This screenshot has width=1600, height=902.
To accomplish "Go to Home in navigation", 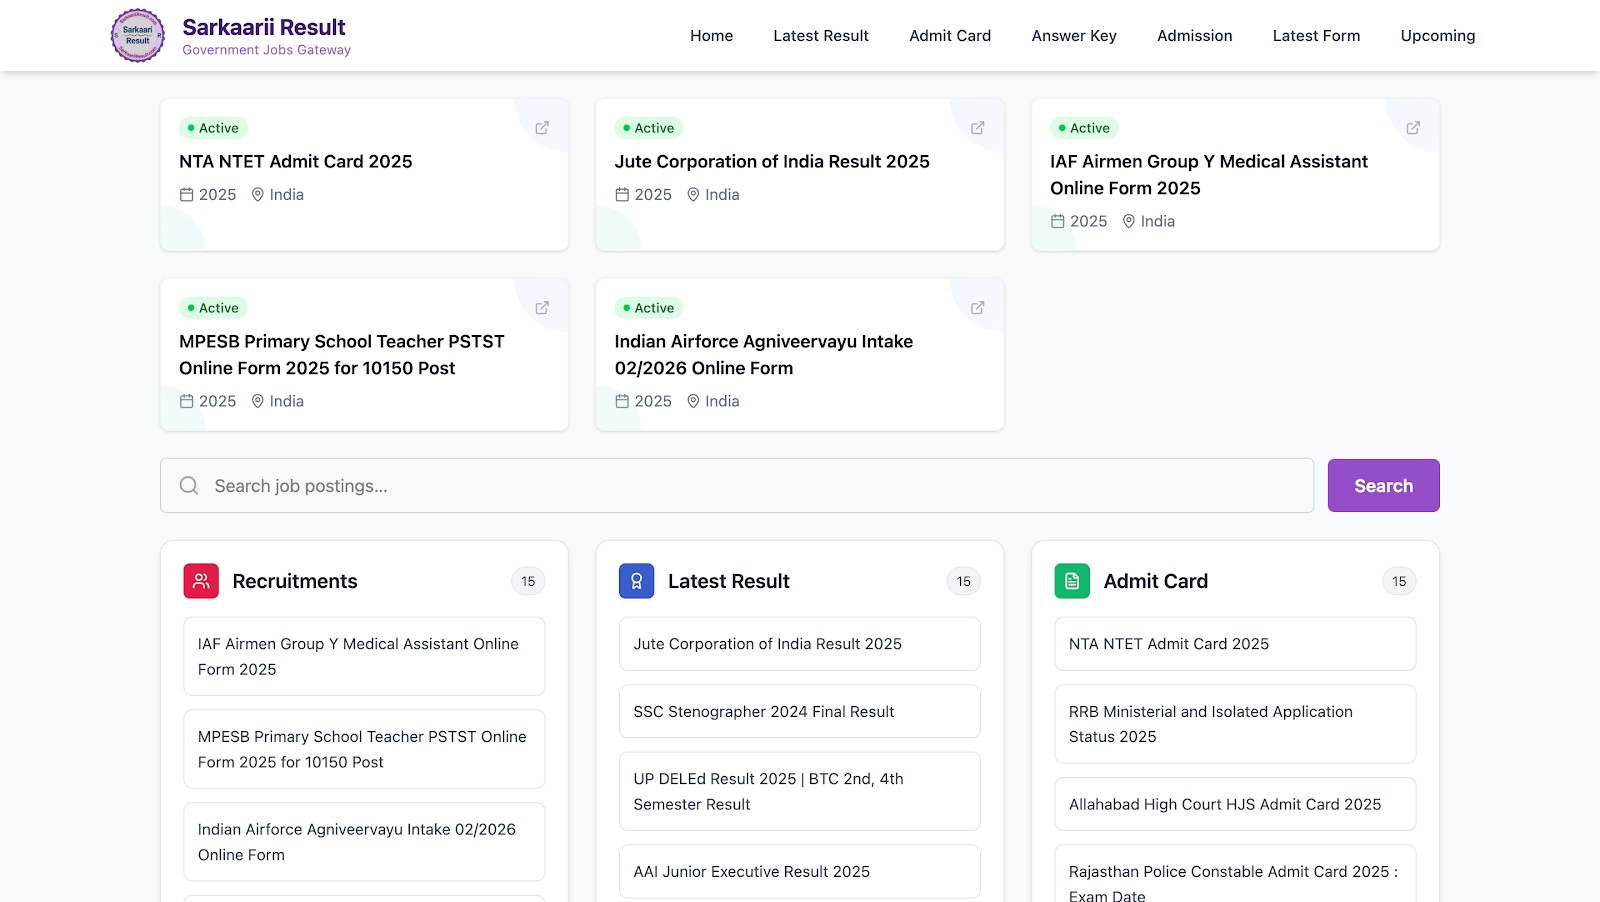I will [x=711, y=36].
